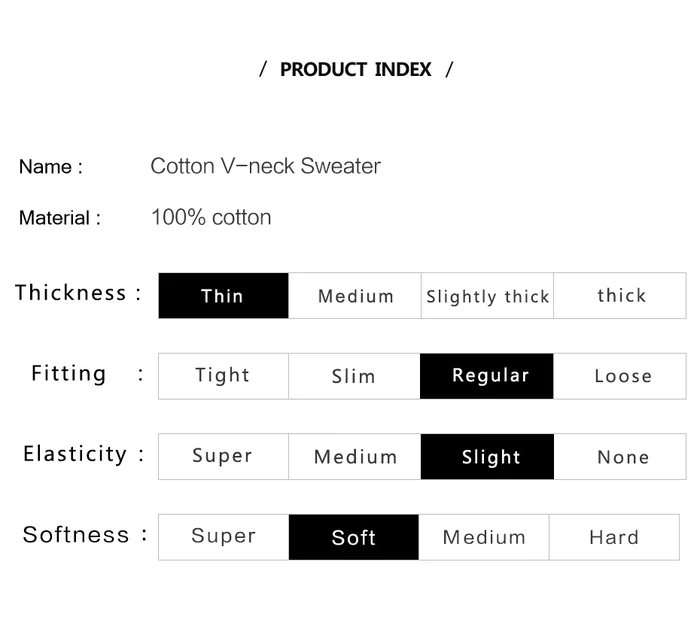This screenshot has height=644, width=700.
Task: Select the Soft softness option
Action: (354, 537)
